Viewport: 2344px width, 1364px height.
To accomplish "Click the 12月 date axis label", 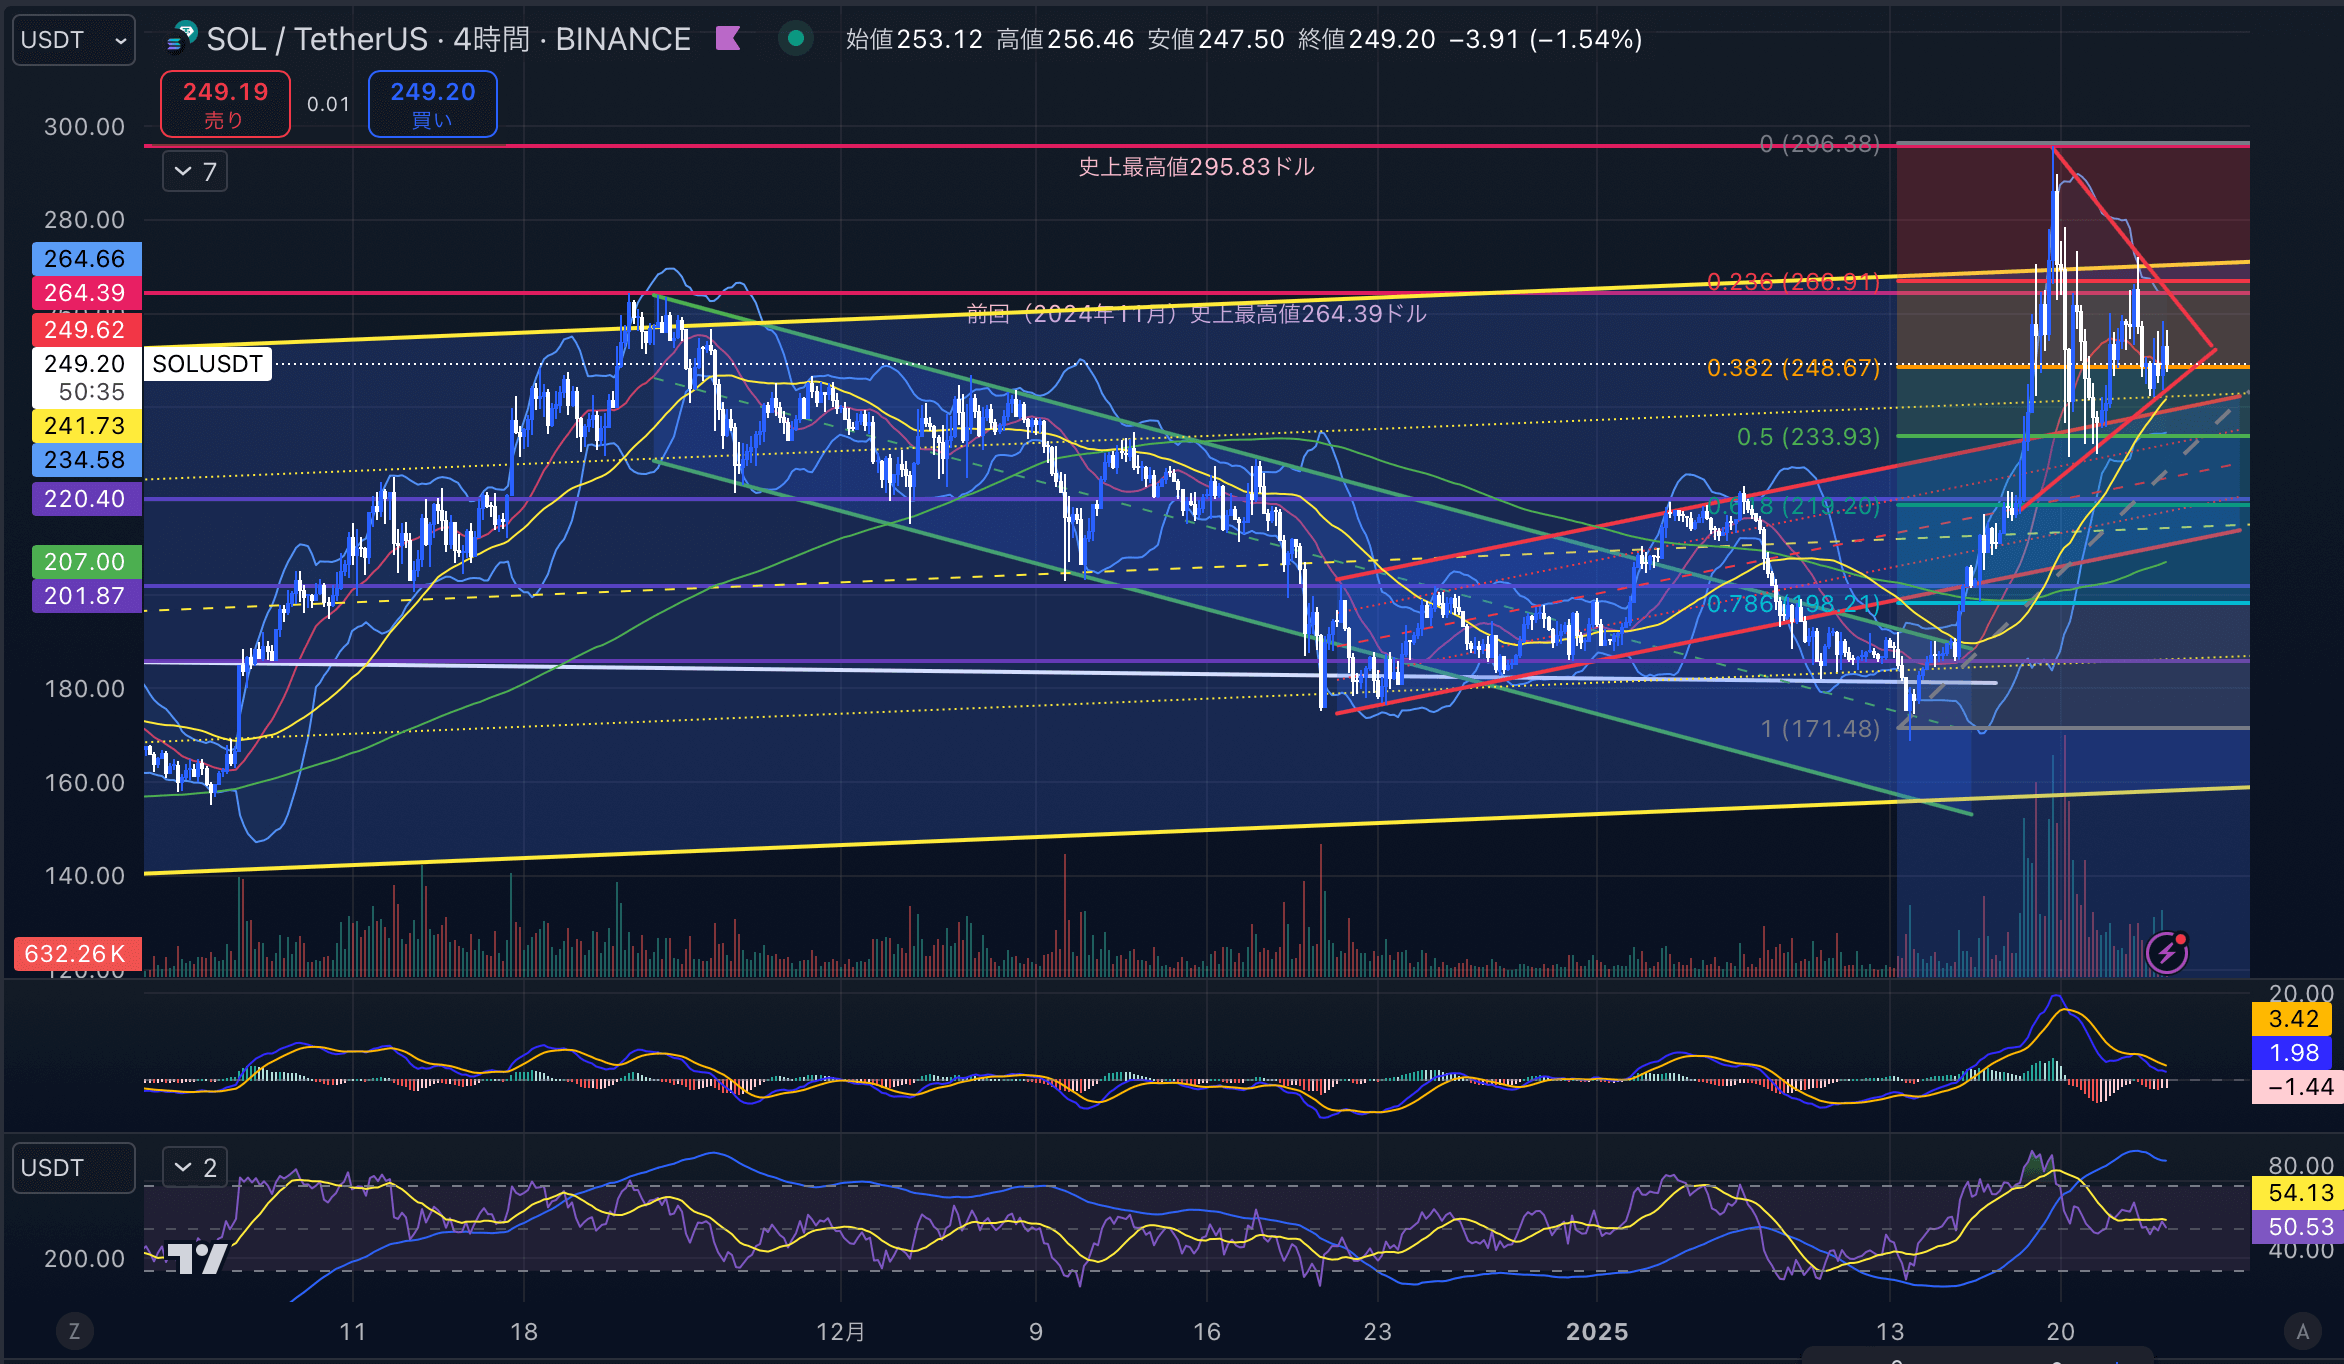I will point(841,1332).
